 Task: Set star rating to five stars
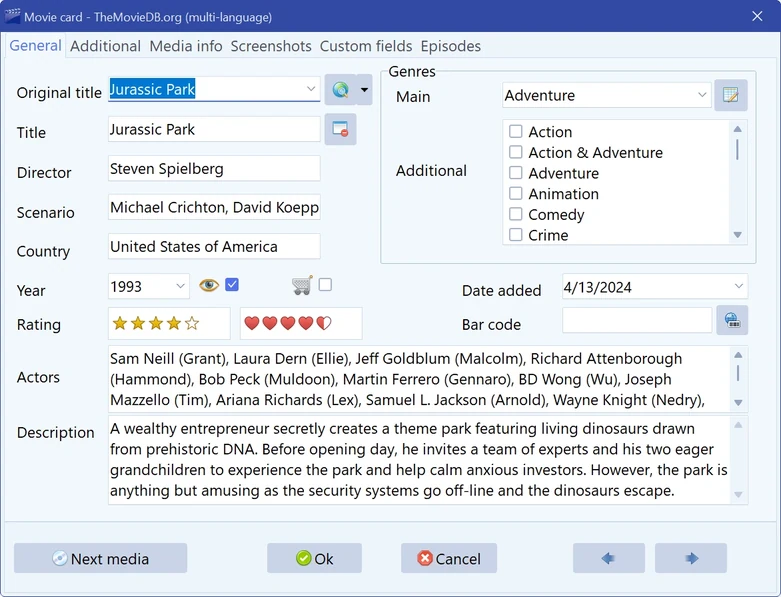[192, 324]
